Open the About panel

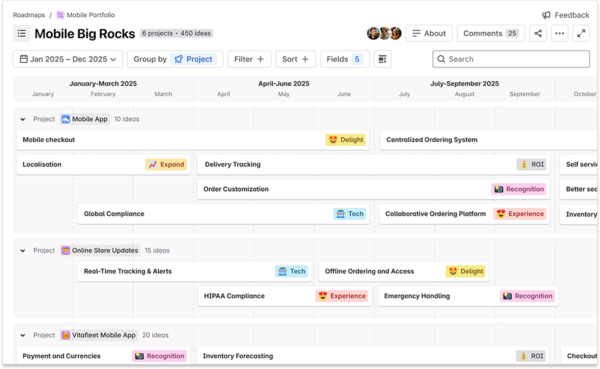pyautogui.click(x=429, y=33)
